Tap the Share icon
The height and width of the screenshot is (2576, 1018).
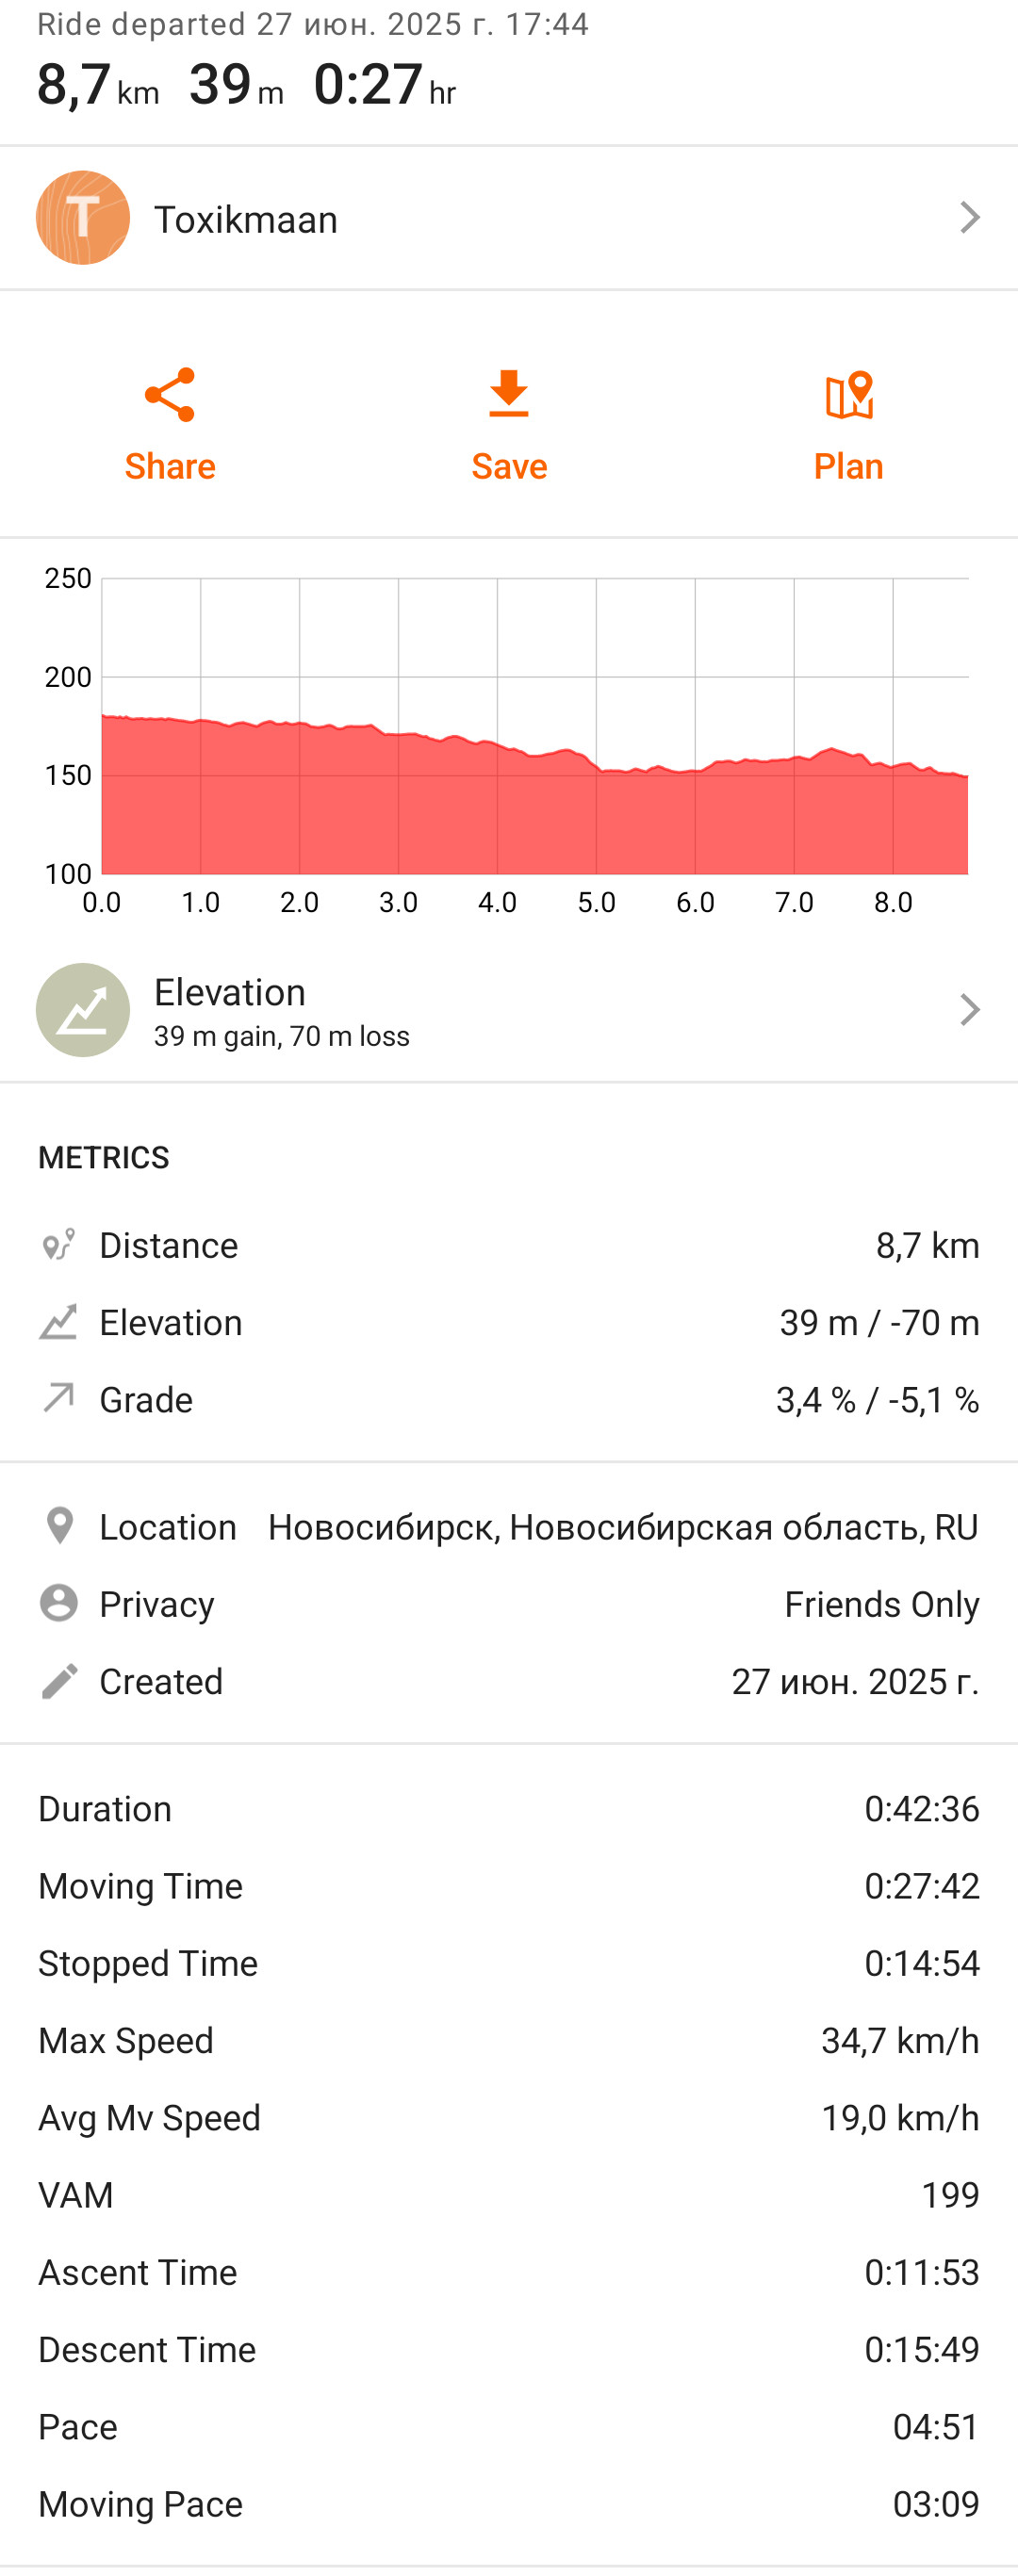pyautogui.click(x=169, y=395)
